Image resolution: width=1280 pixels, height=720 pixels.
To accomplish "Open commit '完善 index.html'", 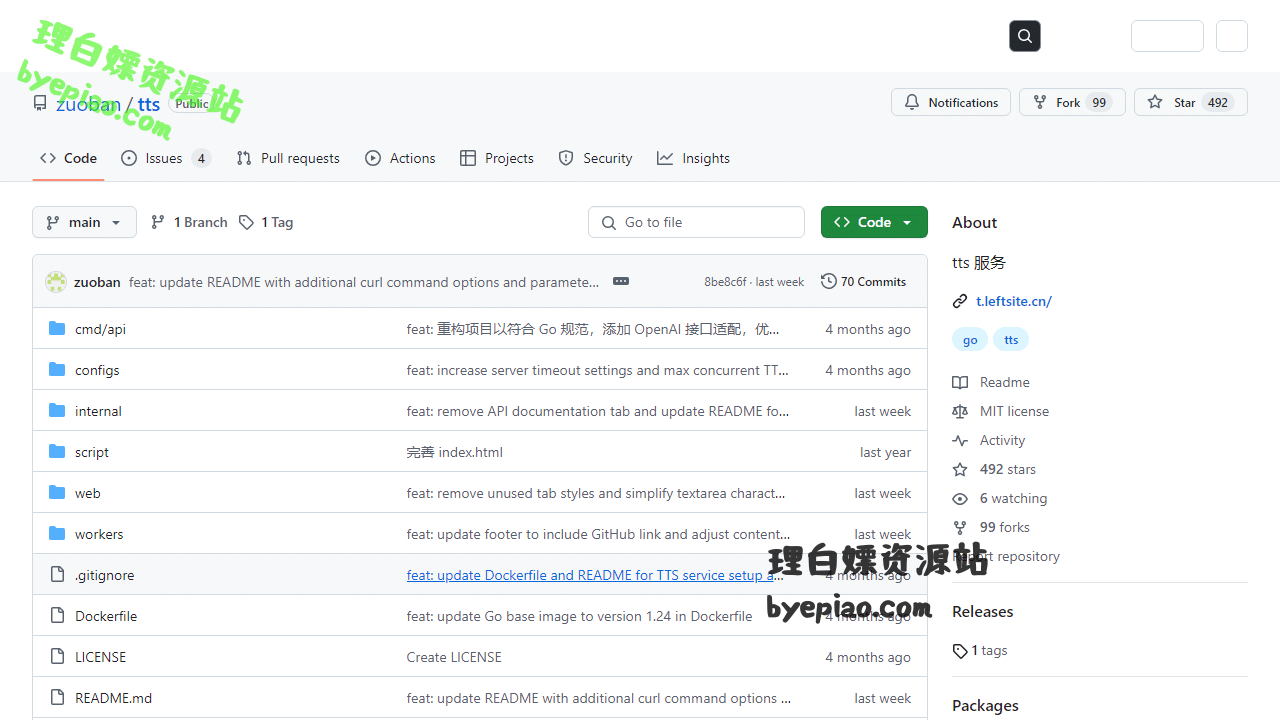I will click(x=455, y=452).
